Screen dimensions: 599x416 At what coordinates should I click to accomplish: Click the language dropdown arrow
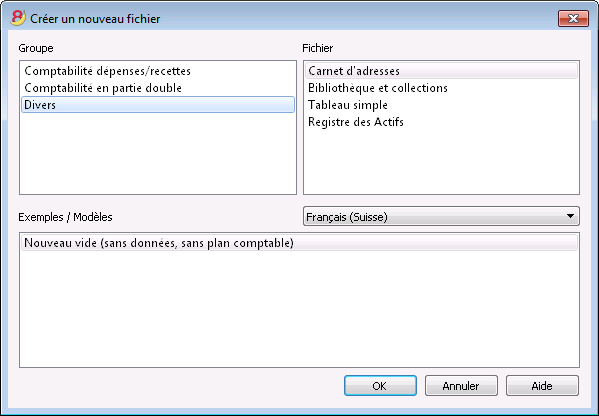click(570, 216)
